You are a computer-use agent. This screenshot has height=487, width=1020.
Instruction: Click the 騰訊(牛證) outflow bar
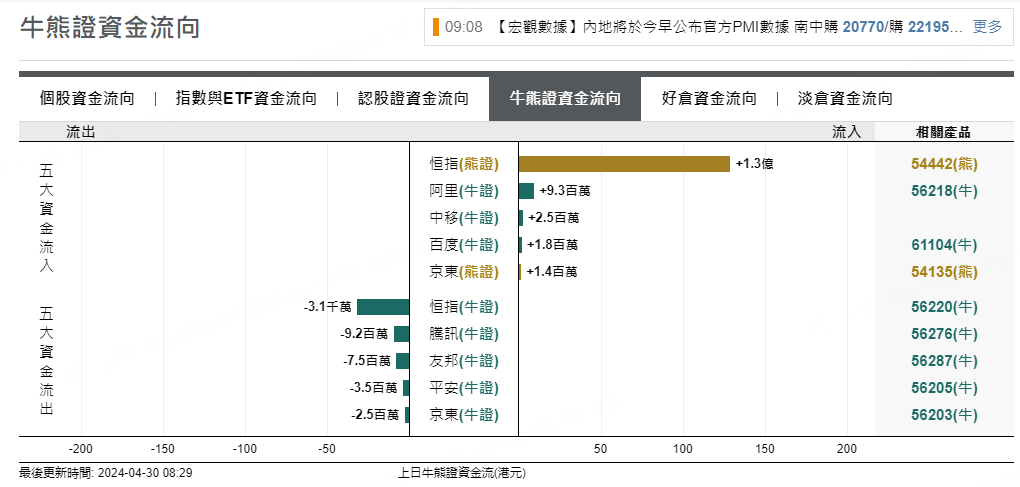click(x=401, y=334)
